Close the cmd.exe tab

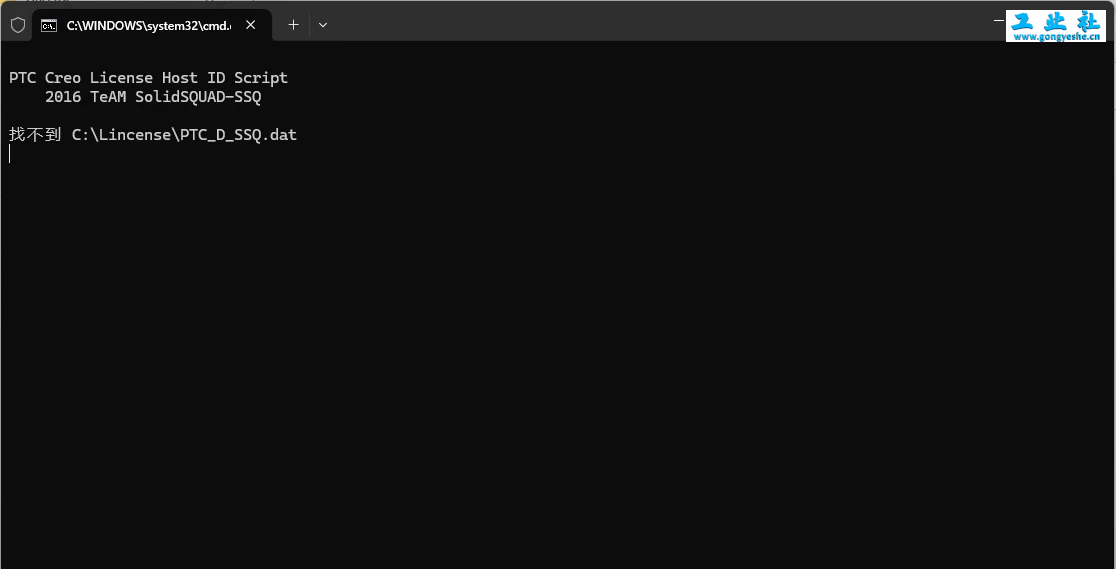(x=251, y=25)
